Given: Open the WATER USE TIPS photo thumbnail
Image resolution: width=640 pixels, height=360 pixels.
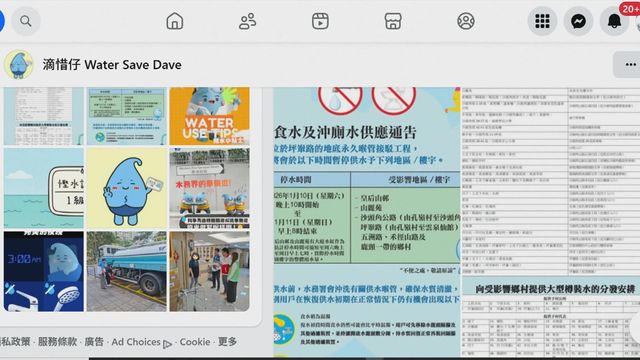Looking at the screenshot, I should pyautogui.click(x=209, y=116).
